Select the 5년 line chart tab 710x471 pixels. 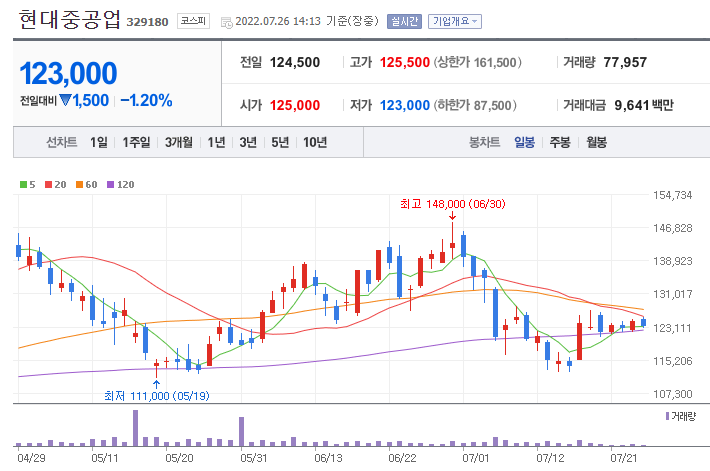(x=280, y=142)
